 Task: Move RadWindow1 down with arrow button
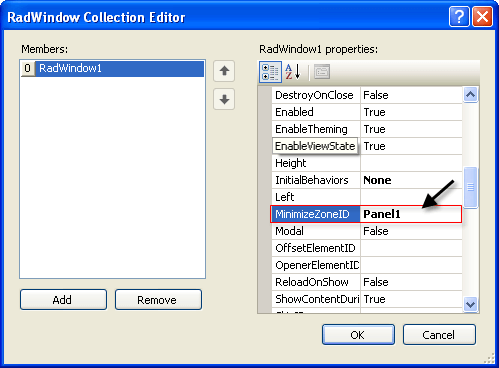coord(224,99)
